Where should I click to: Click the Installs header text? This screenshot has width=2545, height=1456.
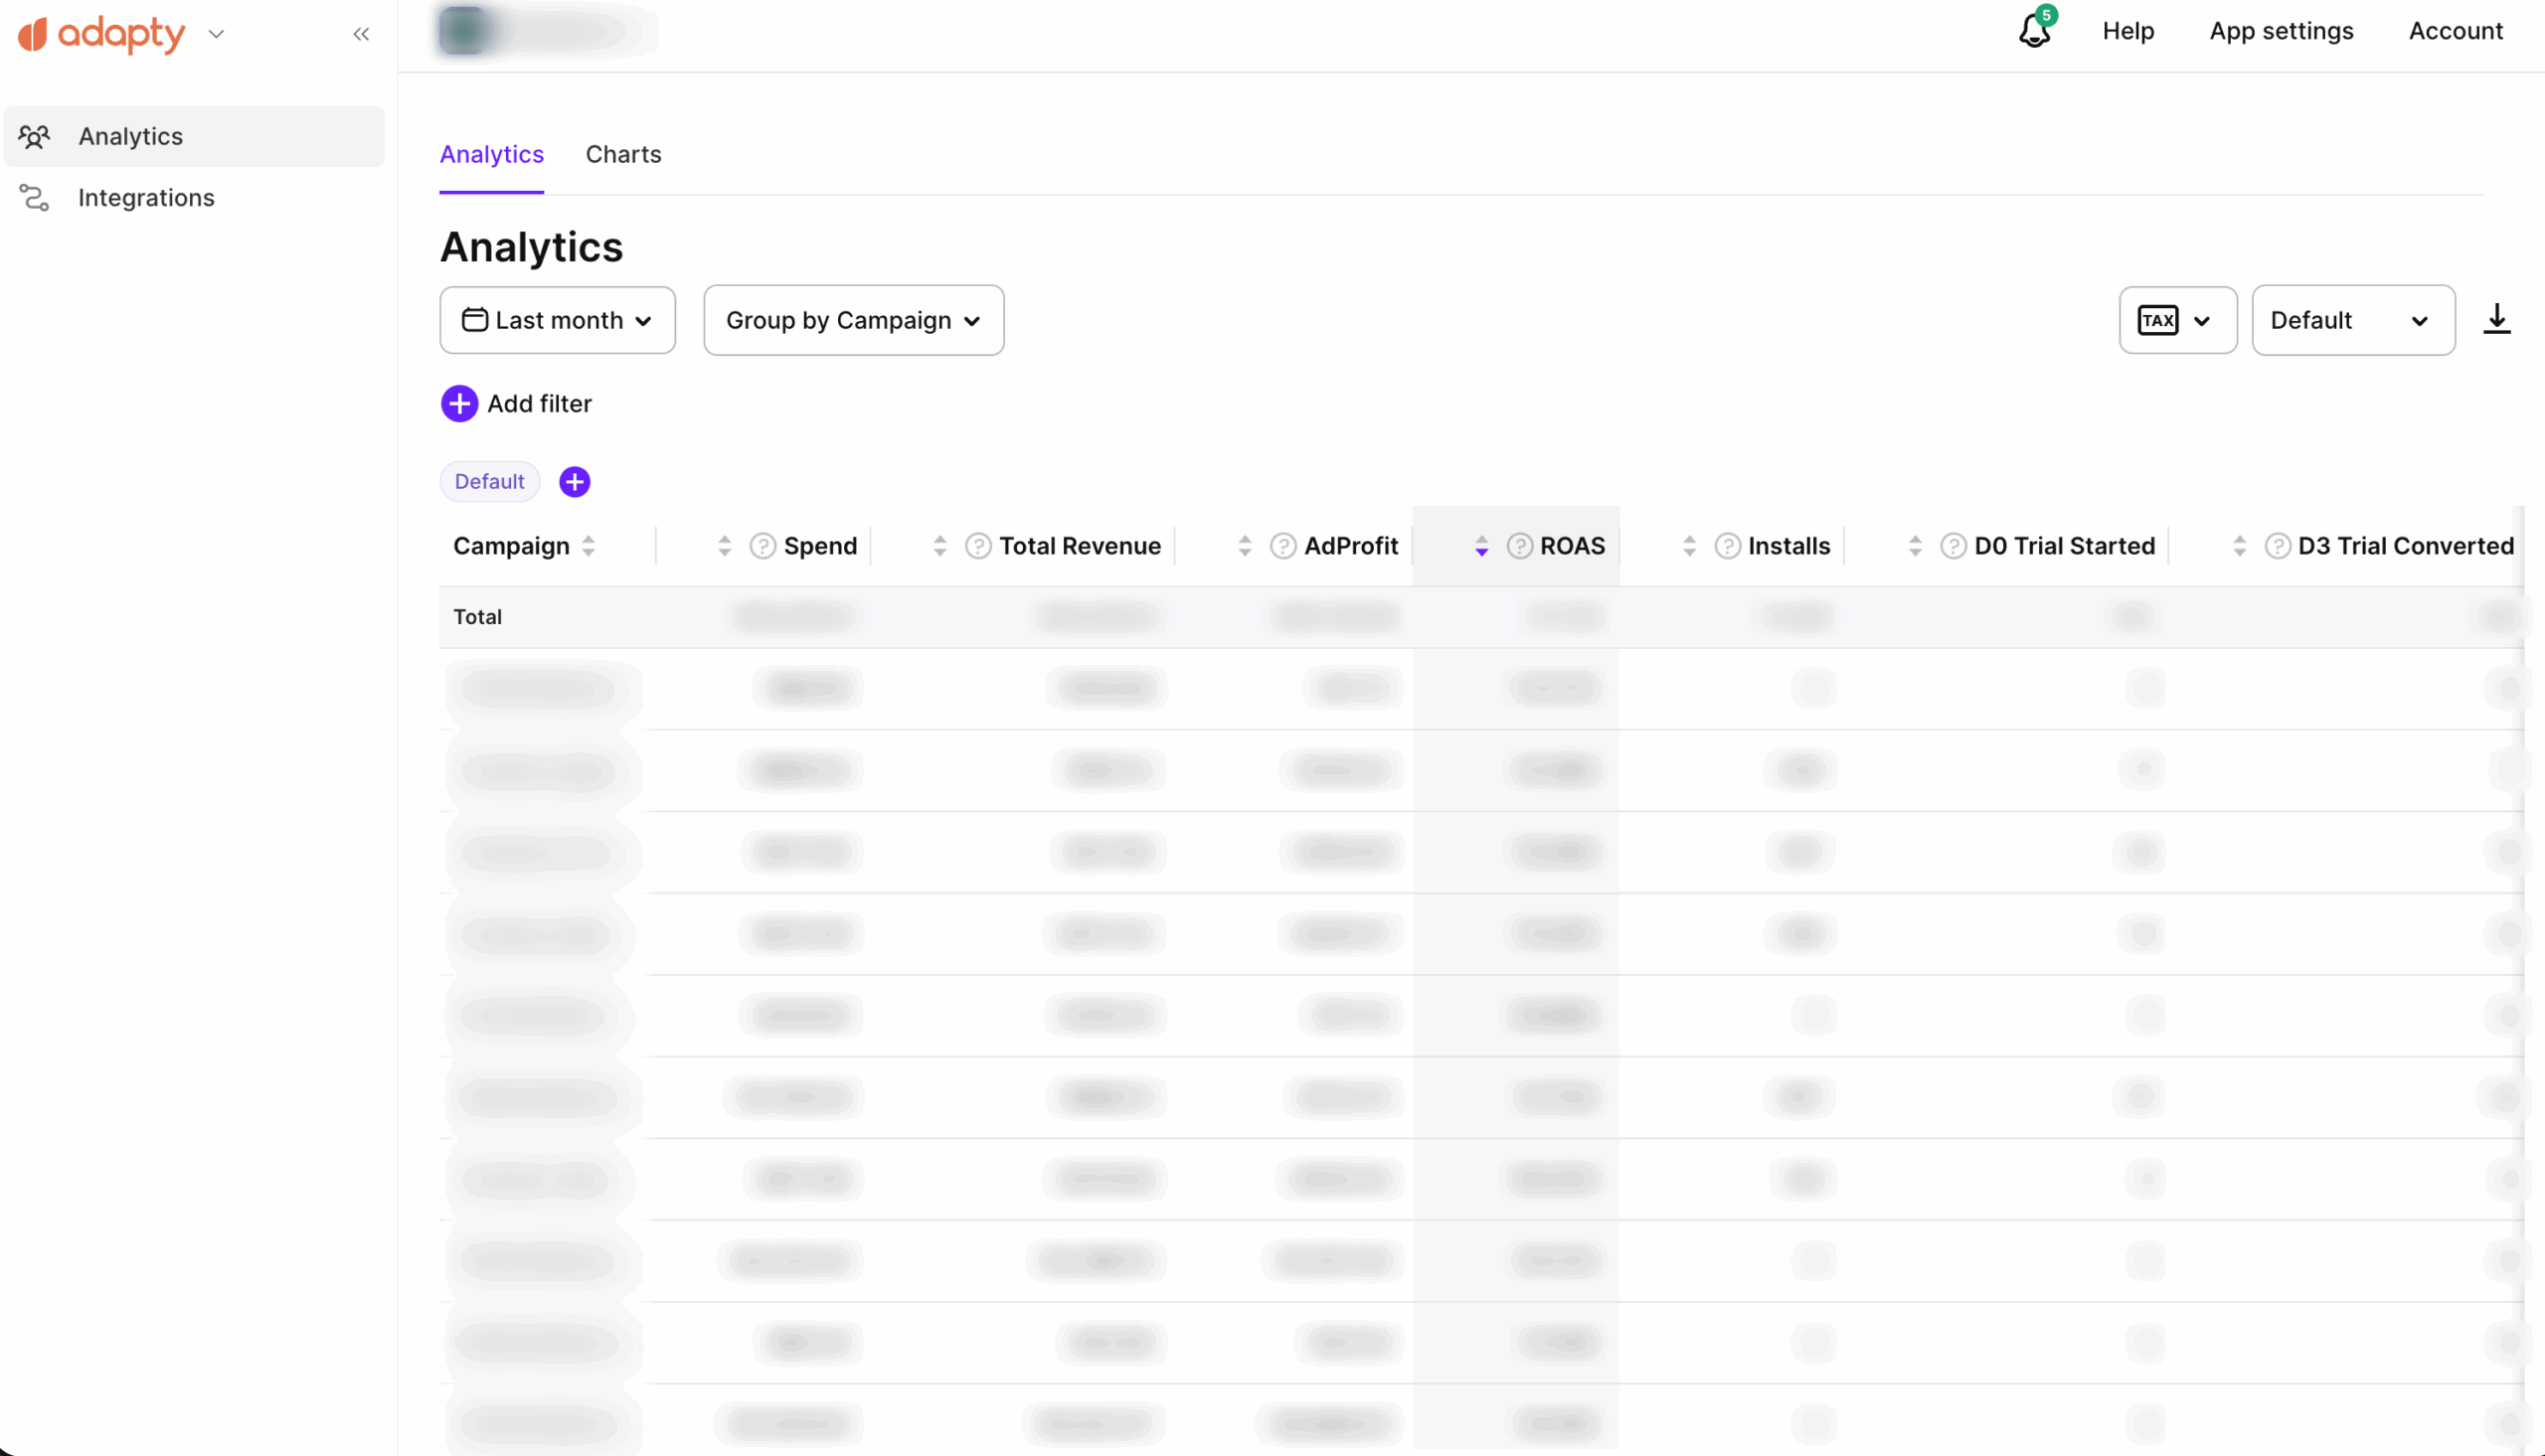click(1789, 546)
